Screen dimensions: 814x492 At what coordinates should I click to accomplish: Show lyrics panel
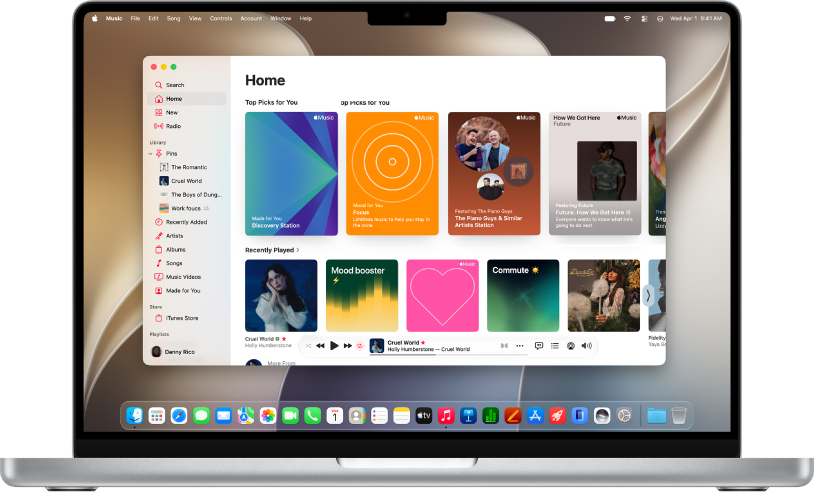[x=539, y=346]
